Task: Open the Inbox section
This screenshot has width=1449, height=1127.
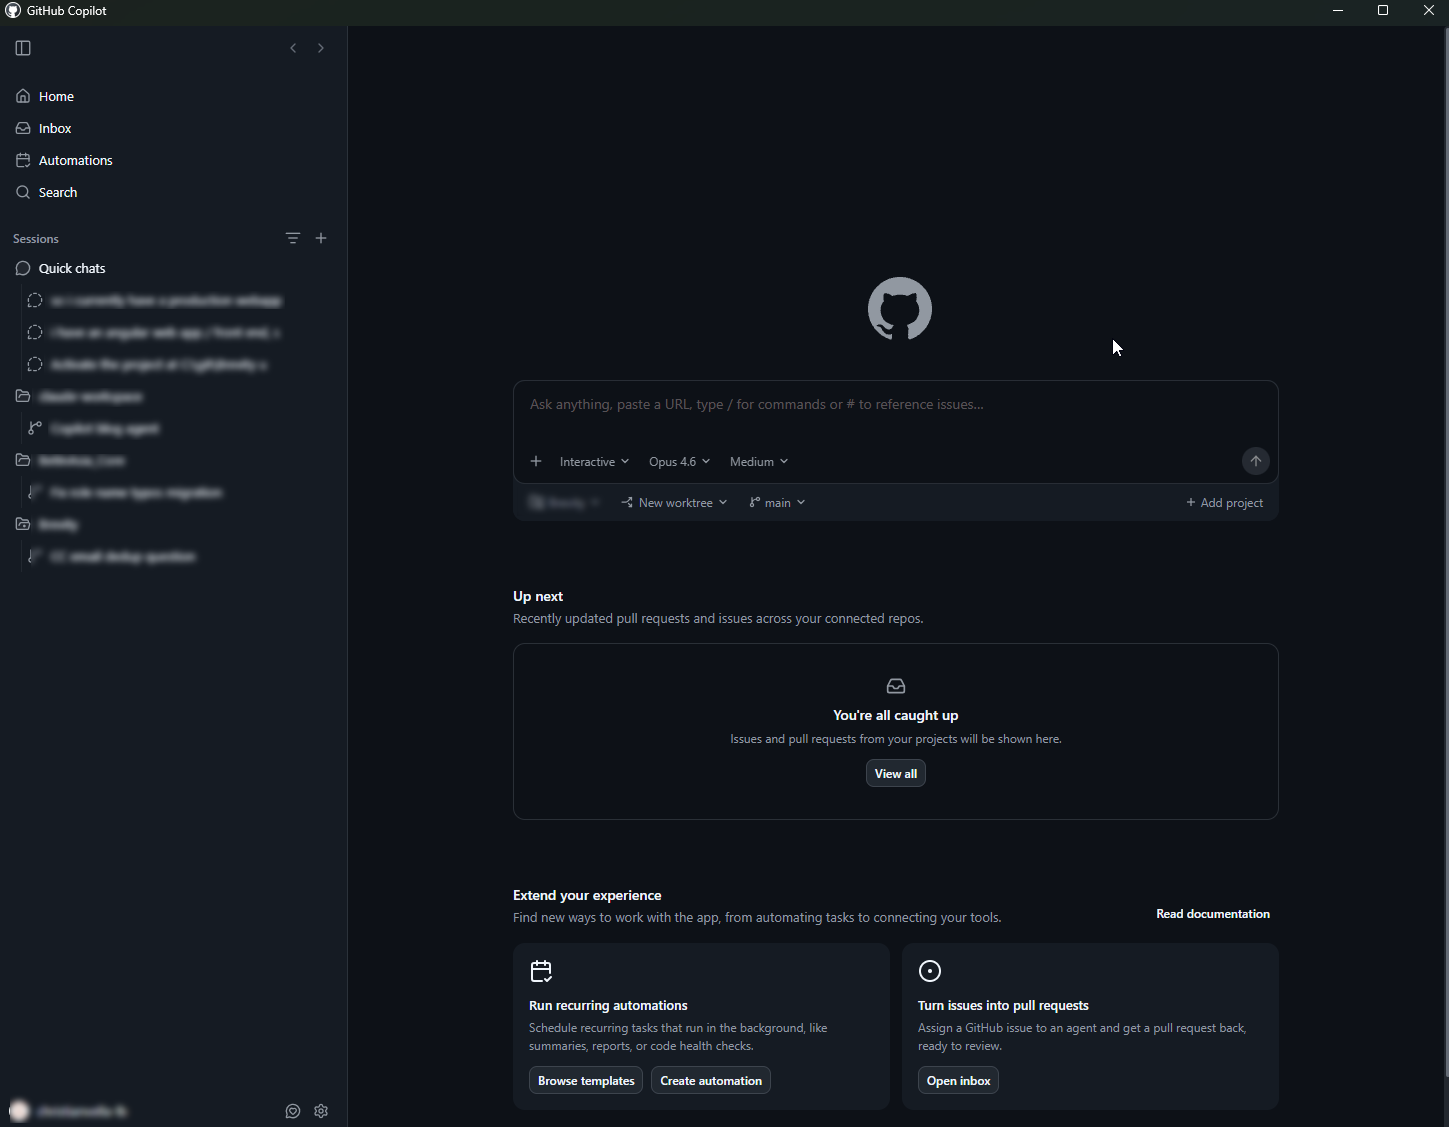Action: [173, 128]
